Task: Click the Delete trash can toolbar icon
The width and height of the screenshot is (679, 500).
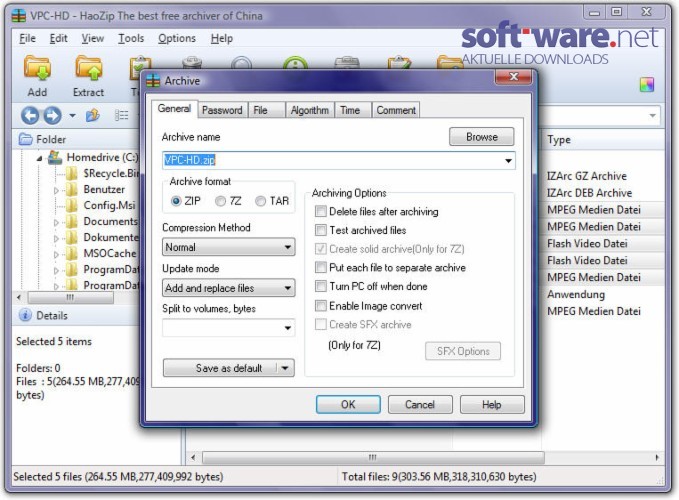Action: pos(192,63)
